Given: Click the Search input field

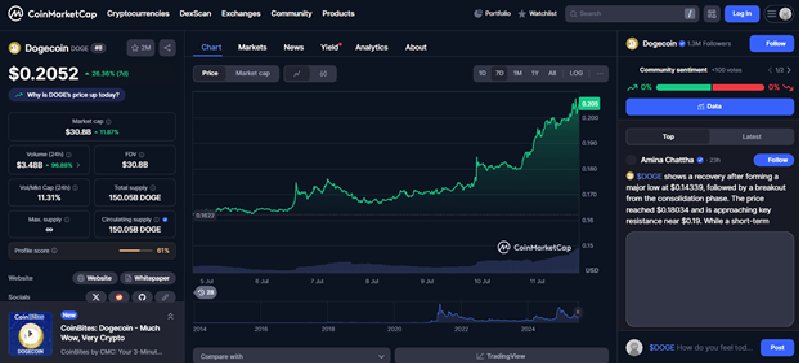Looking at the screenshot, I should pos(632,14).
